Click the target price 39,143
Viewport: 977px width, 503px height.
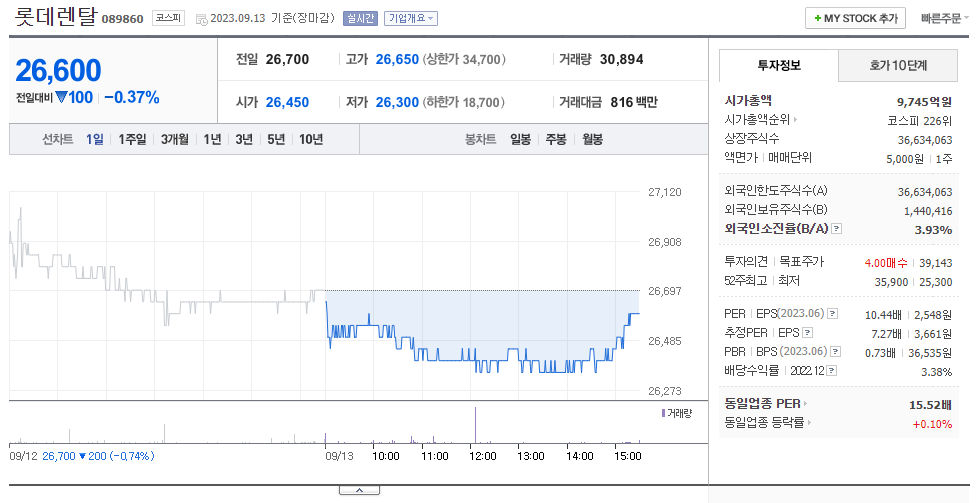pyautogui.click(x=935, y=263)
